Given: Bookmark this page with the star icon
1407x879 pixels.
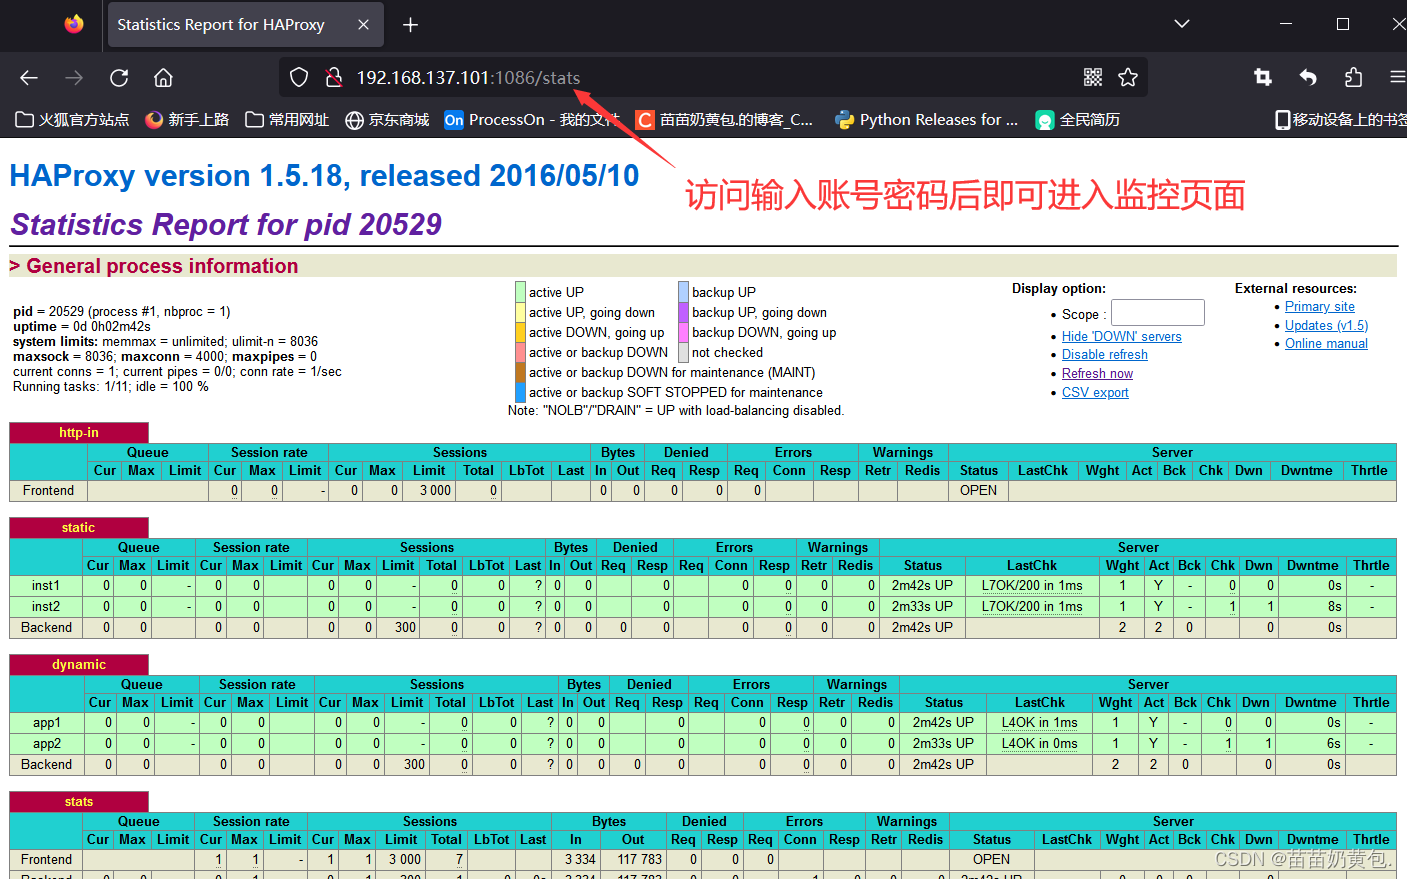Looking at the screenshot, I should (1128, 77).
